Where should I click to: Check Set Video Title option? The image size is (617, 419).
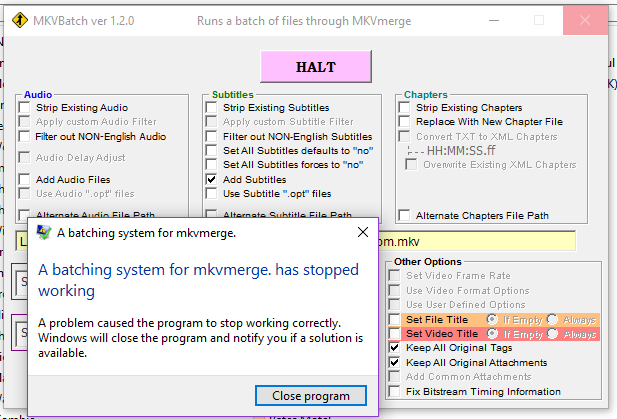point(394,334)
